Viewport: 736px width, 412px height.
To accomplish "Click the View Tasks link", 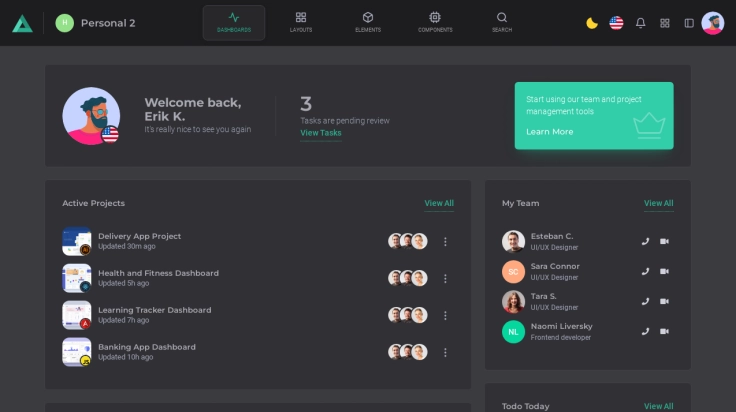I will point(321,133).
